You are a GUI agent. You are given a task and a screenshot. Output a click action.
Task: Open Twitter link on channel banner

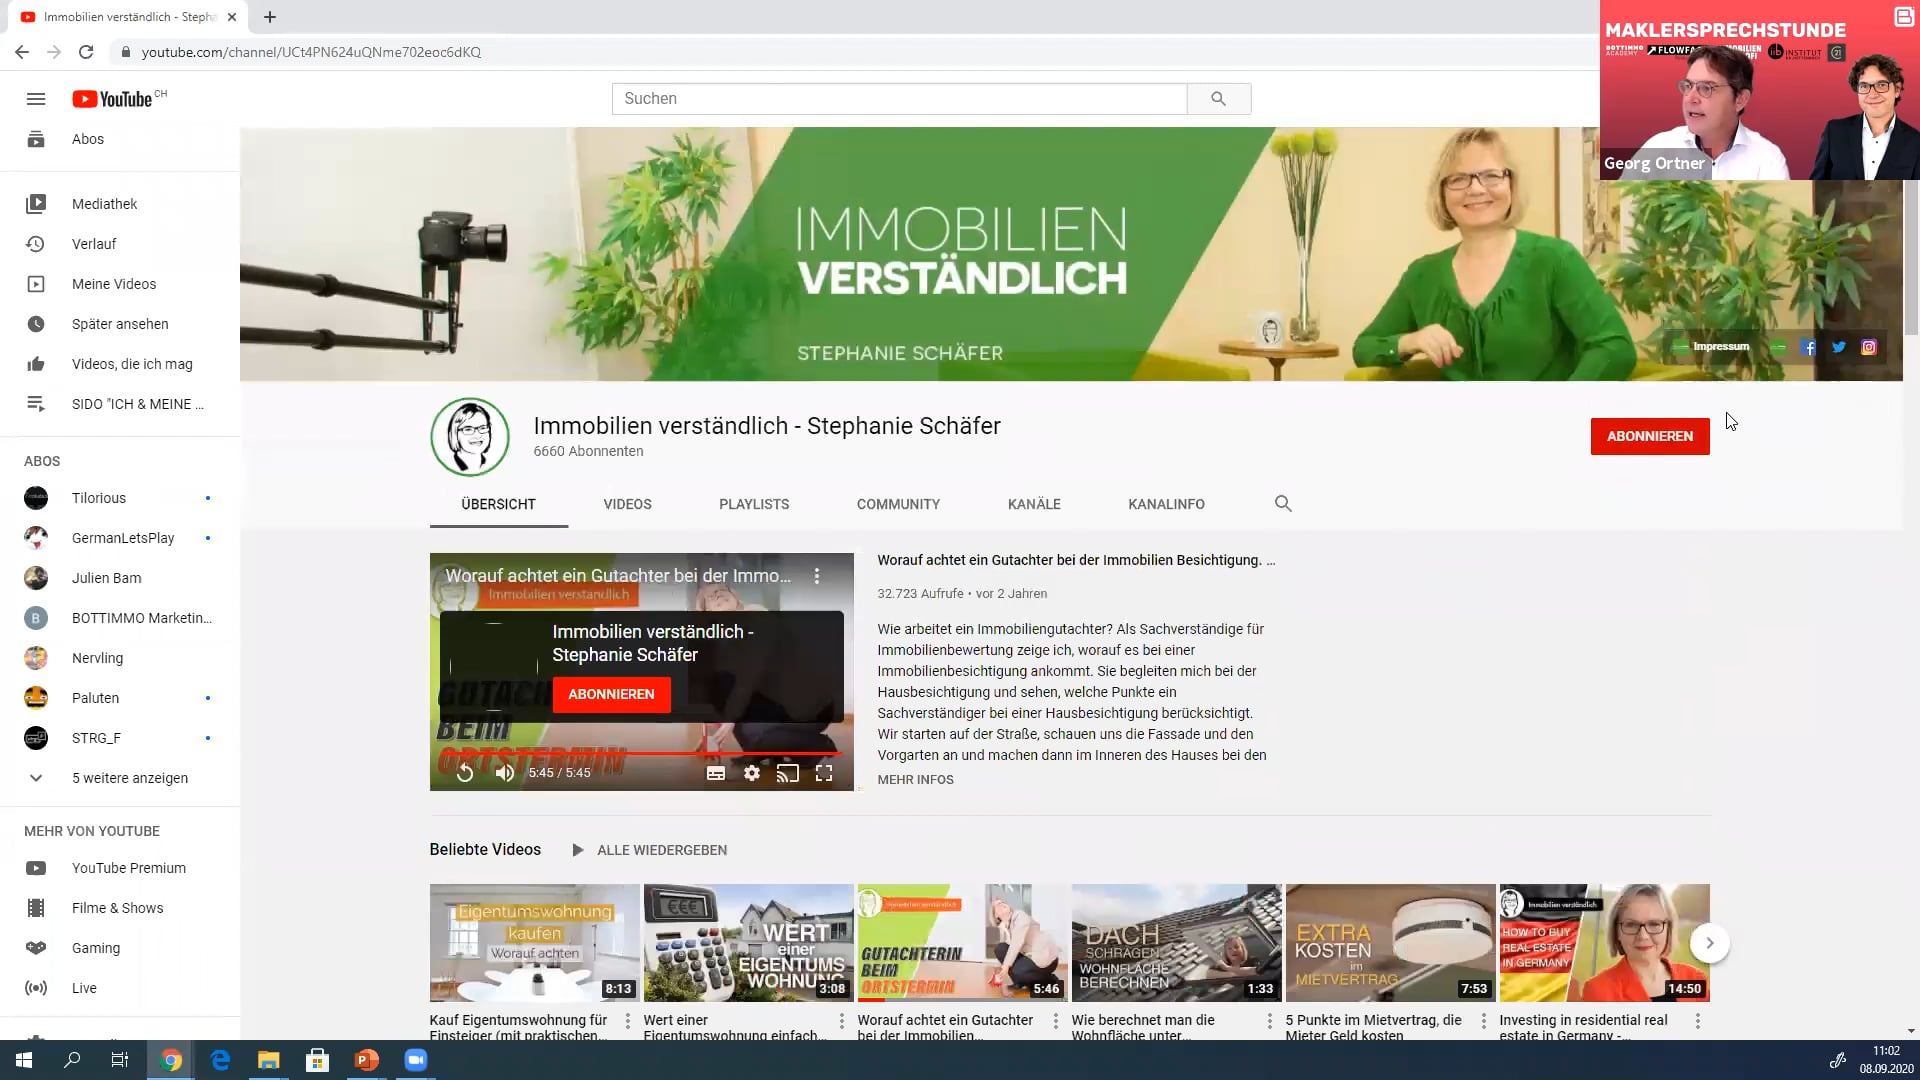pyautogui.click(x=1838, y=347)
